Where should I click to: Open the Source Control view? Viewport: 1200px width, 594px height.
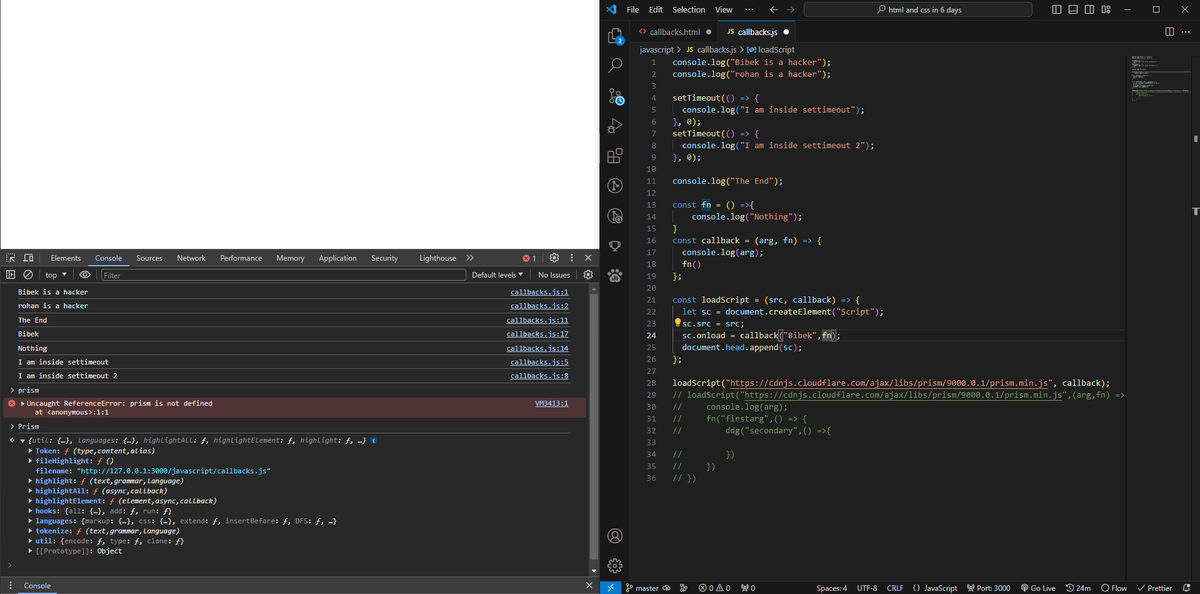click(616, 96)
